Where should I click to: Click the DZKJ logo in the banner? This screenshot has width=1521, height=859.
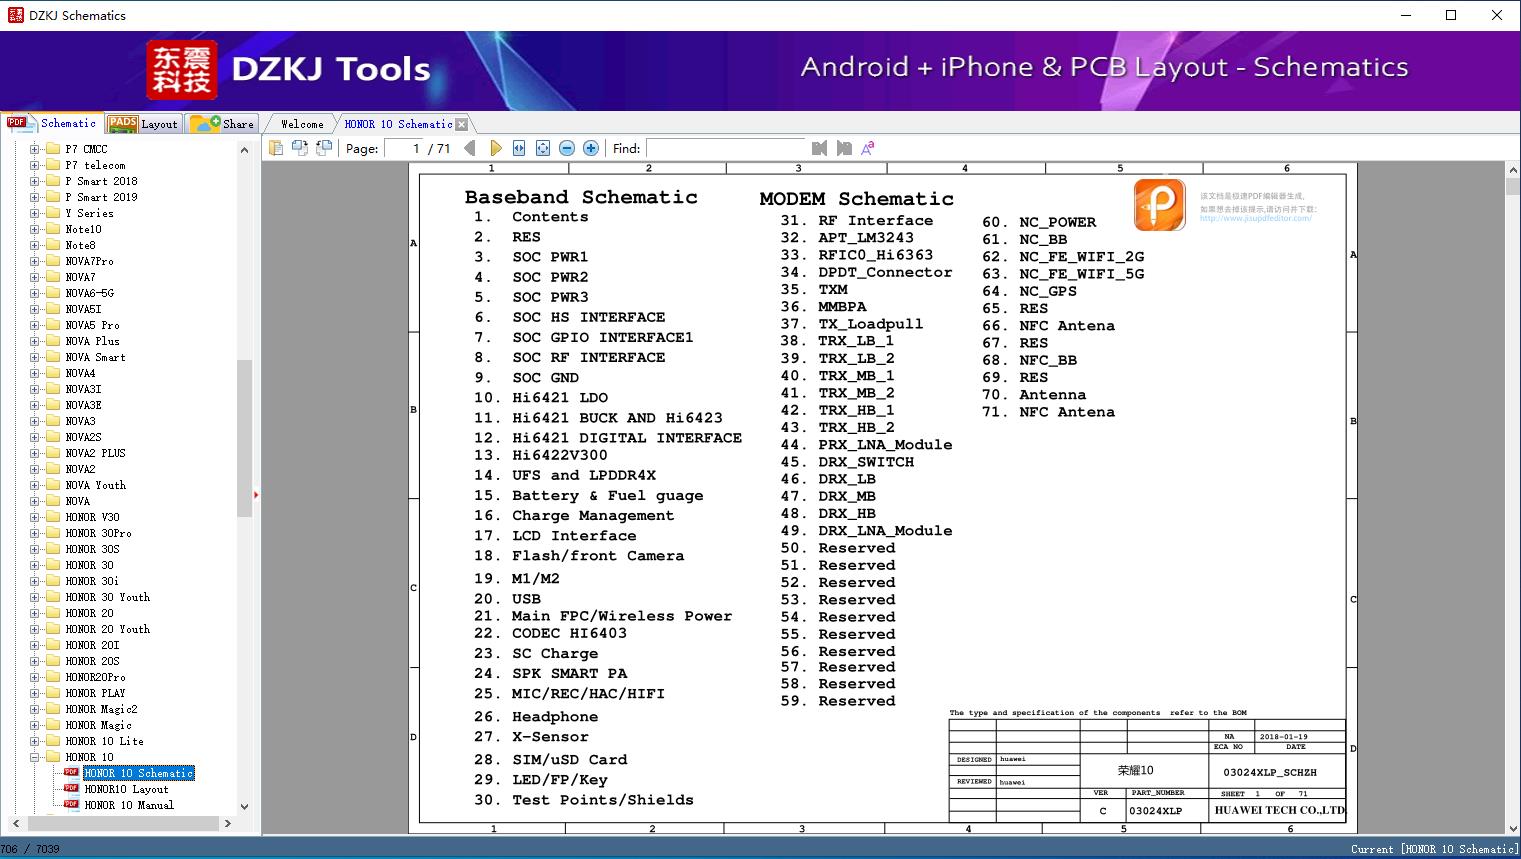click(x=181, y=69)
